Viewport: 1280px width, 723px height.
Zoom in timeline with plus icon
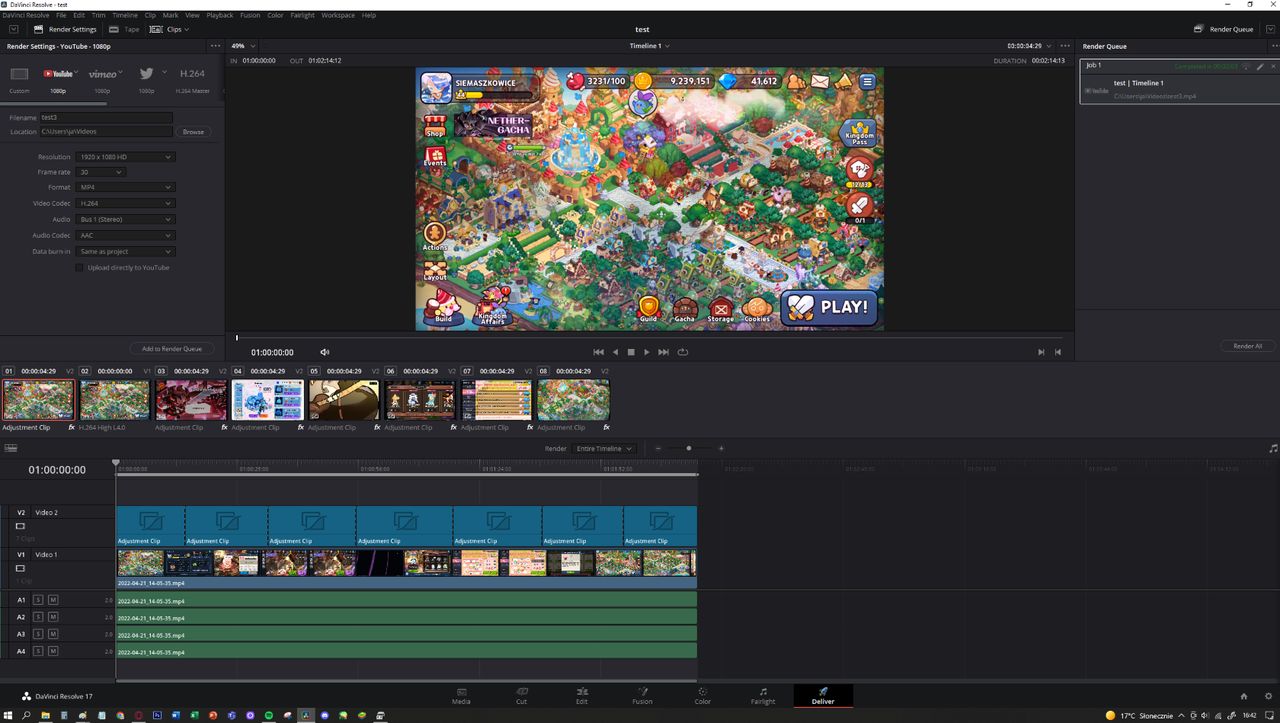(721, 448)
